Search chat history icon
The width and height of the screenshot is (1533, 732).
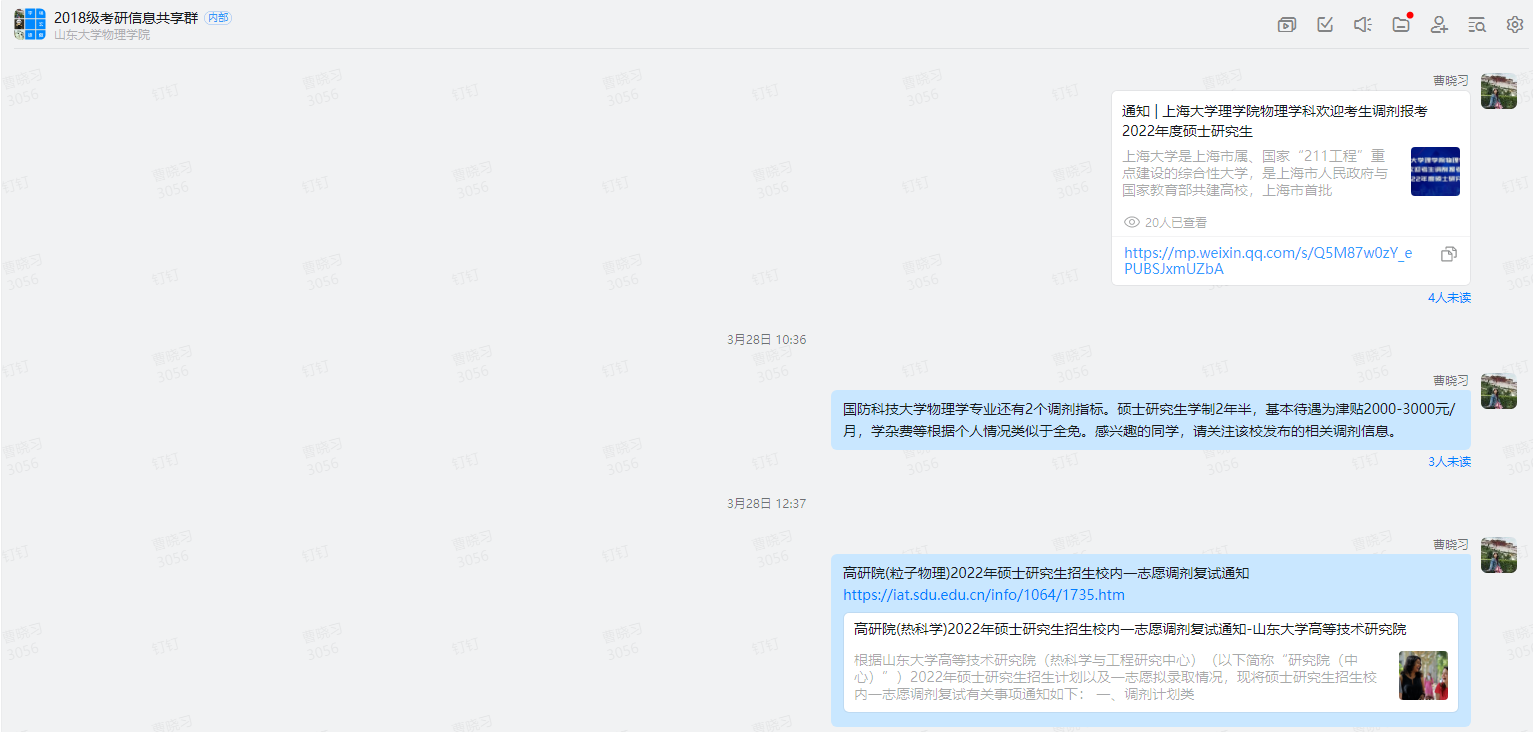[1477, 25]
